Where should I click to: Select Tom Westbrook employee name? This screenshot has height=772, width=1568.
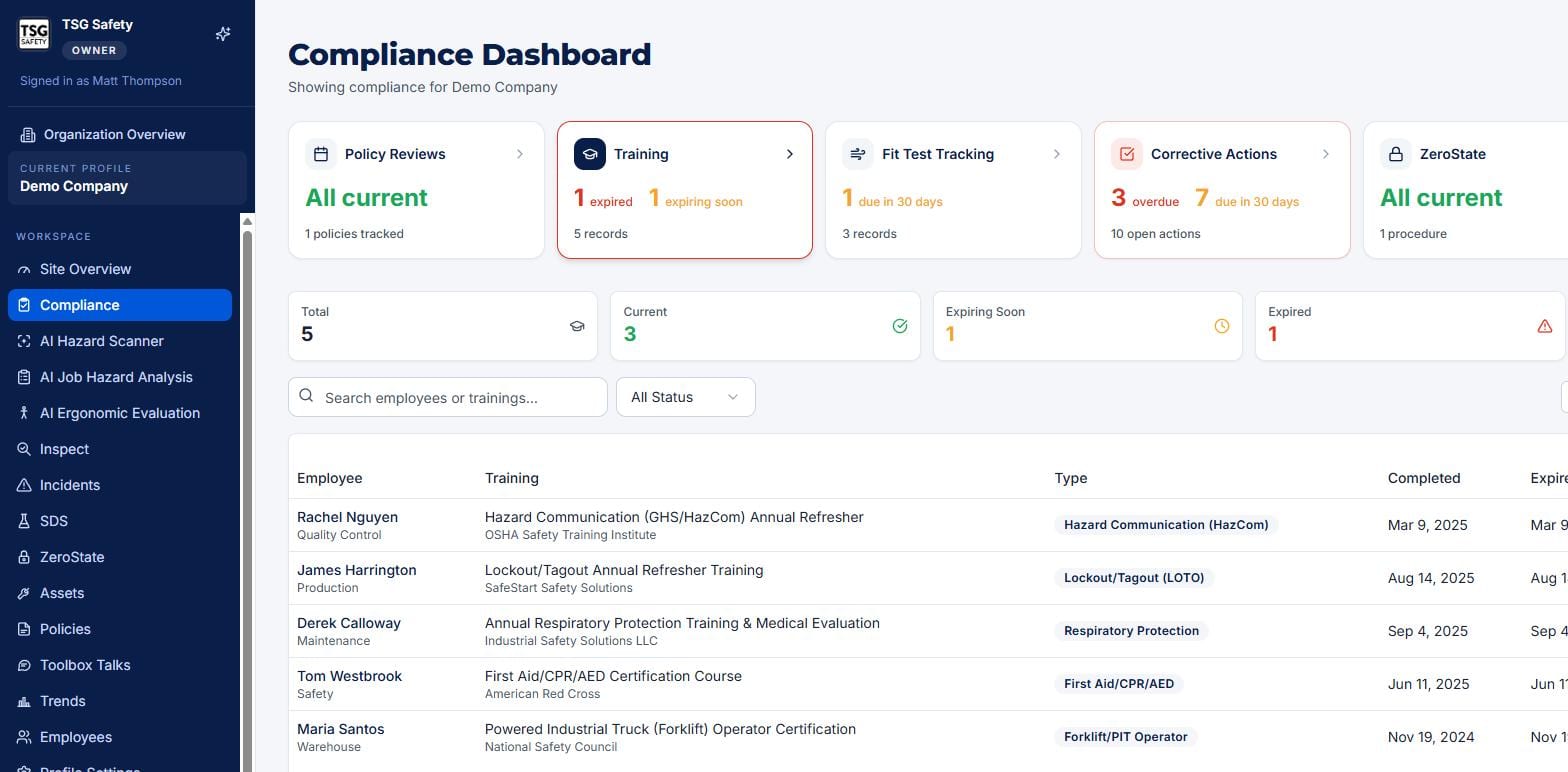point(349,676)
